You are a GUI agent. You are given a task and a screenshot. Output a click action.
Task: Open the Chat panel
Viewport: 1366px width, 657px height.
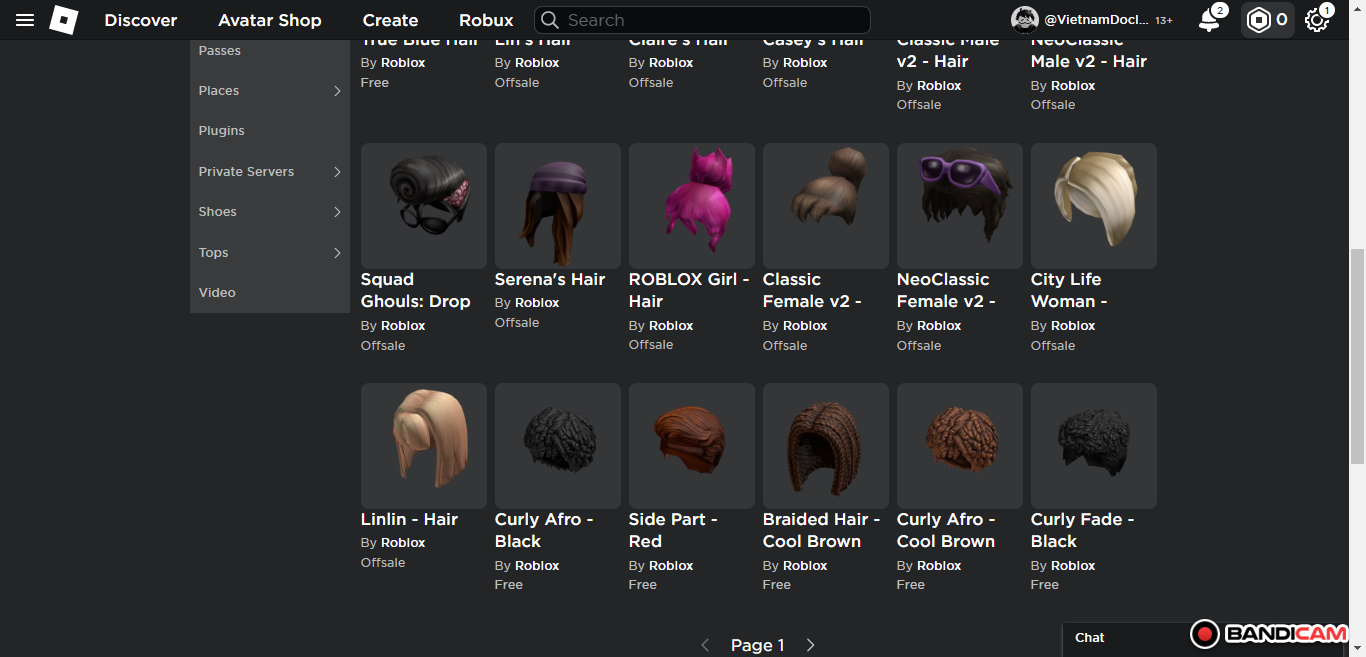click(1090, 637)
